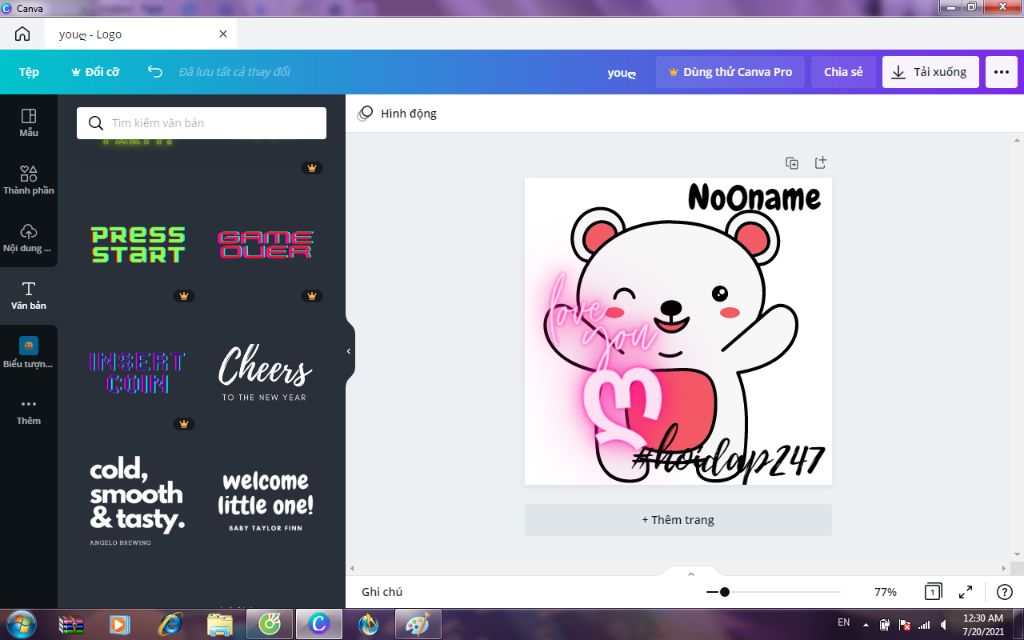1024x640 pixels.
Task: Add the INSERT COIN text template
Action: click(x=137, y=373)
